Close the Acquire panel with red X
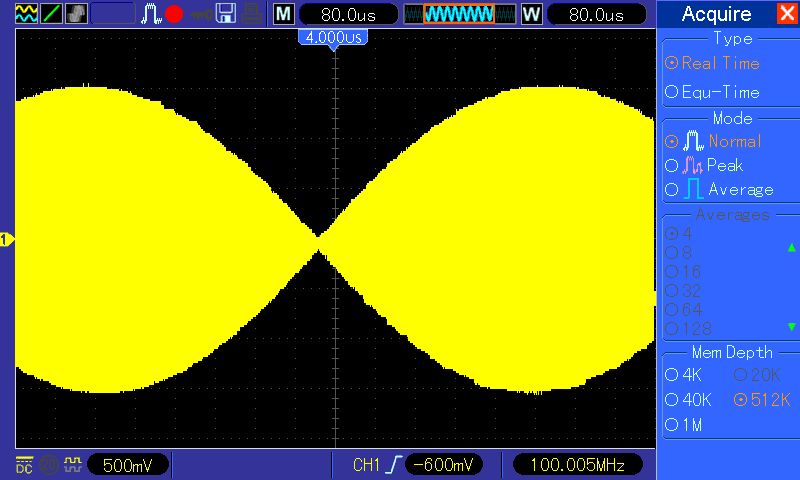The image size is (800, 480). (787, 13)
